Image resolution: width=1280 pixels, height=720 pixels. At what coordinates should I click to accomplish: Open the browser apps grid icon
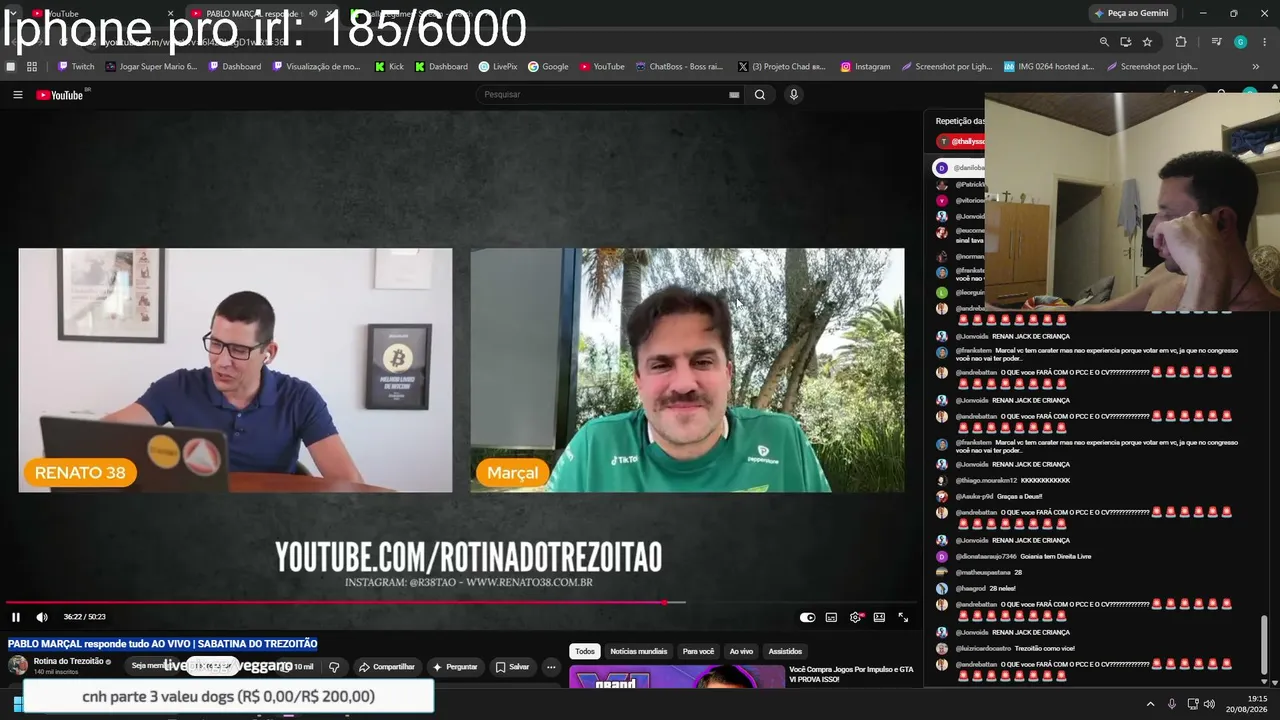32,67
